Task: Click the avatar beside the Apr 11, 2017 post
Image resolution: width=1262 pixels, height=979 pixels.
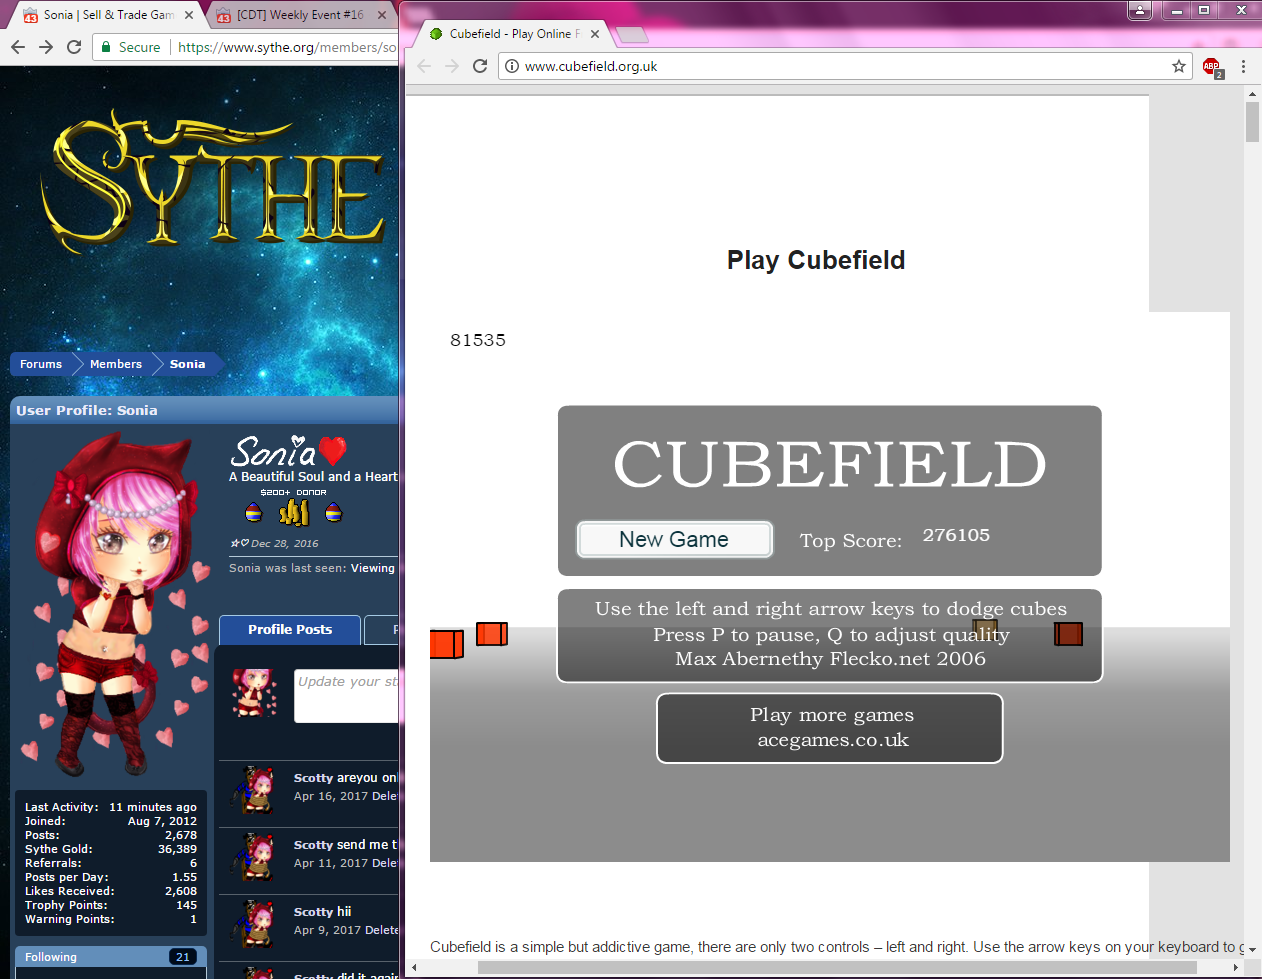Action: point(254,857)
